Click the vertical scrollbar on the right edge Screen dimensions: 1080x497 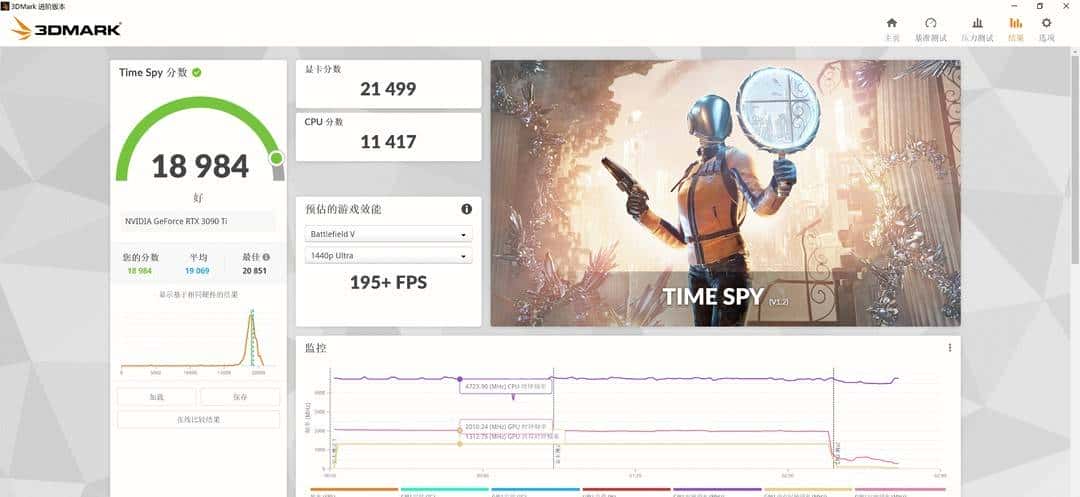click(x=1075, y=158)
